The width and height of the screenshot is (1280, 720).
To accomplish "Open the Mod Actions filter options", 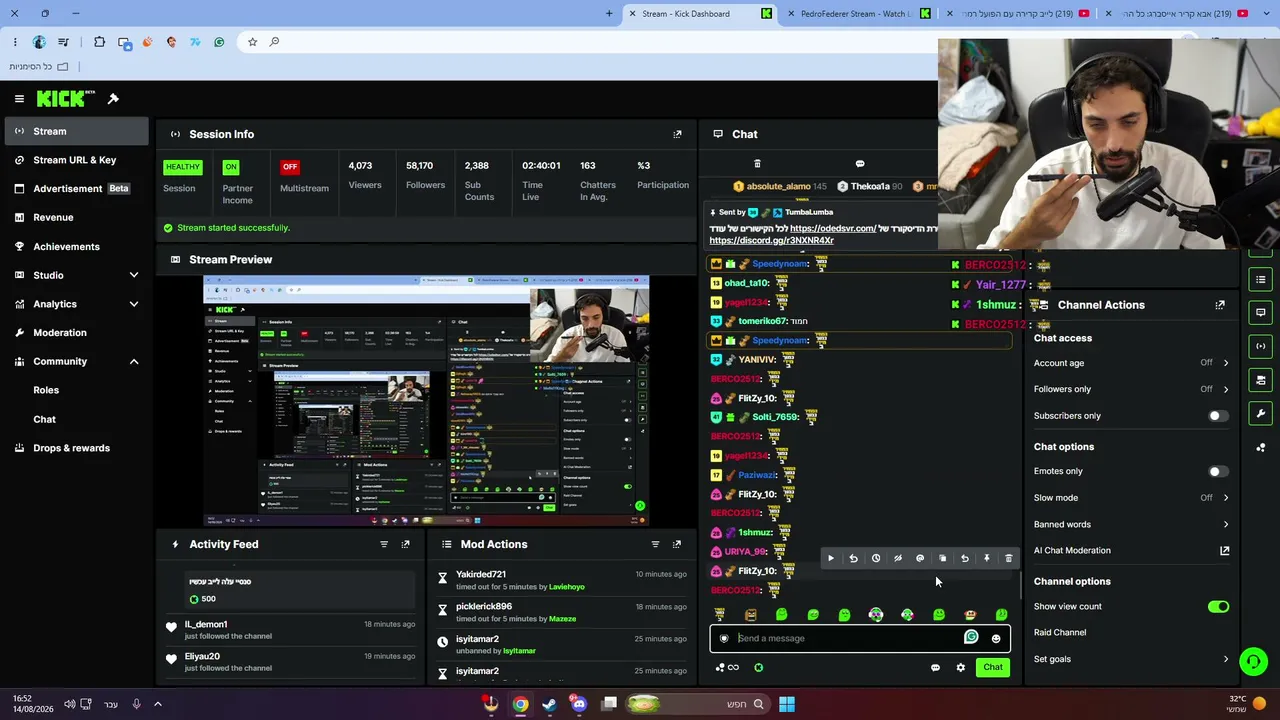I will [x=655, y=544].
